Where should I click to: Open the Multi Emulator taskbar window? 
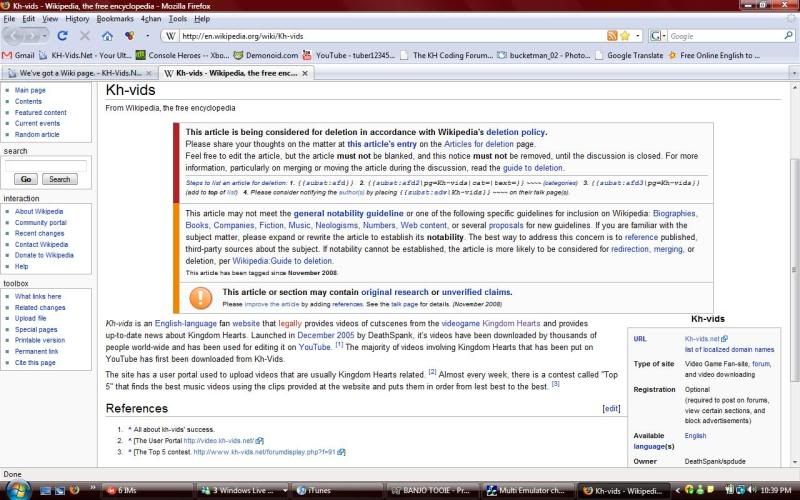(x=530, y=490)
